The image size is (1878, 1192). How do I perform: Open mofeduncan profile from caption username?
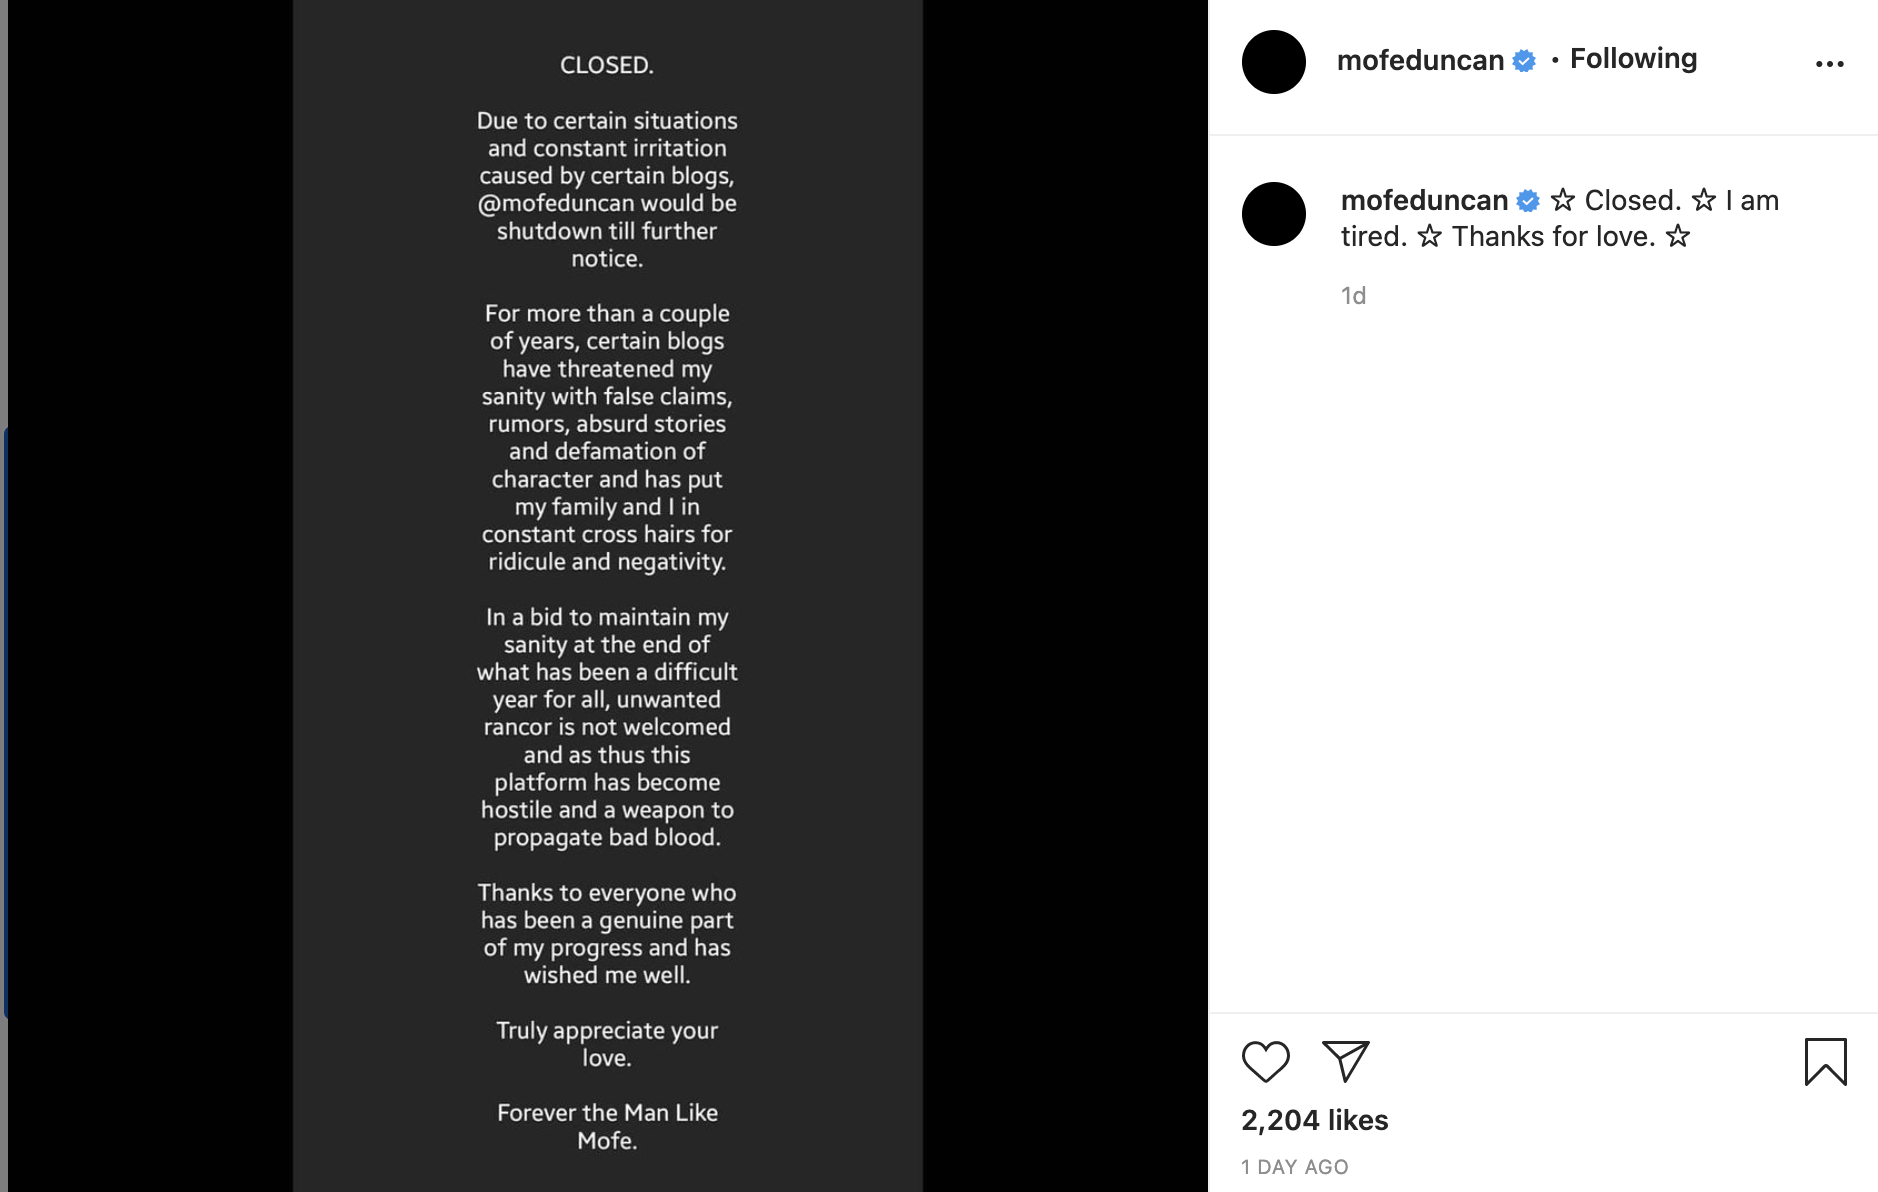1424,201
